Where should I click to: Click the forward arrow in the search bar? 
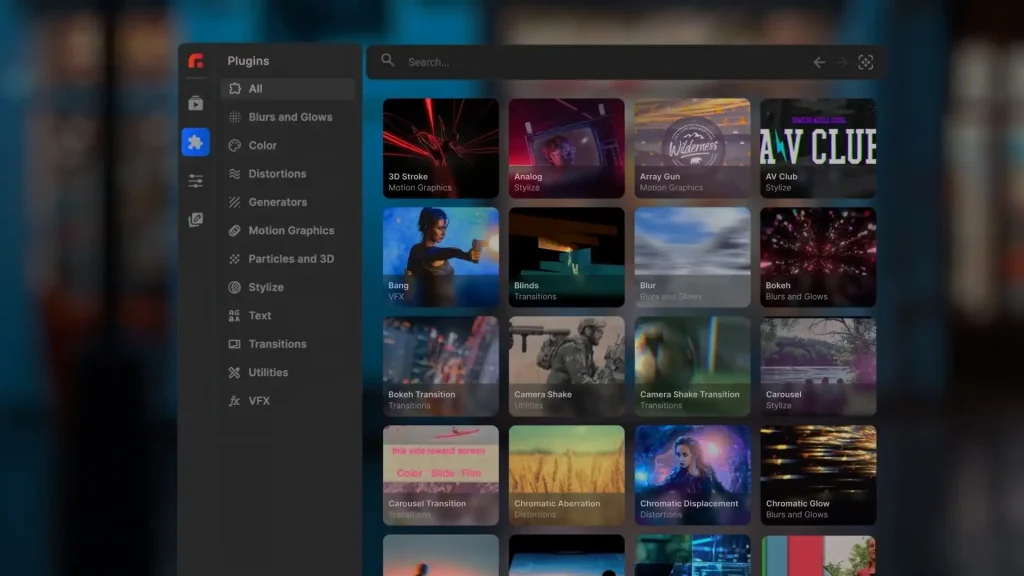842,62
